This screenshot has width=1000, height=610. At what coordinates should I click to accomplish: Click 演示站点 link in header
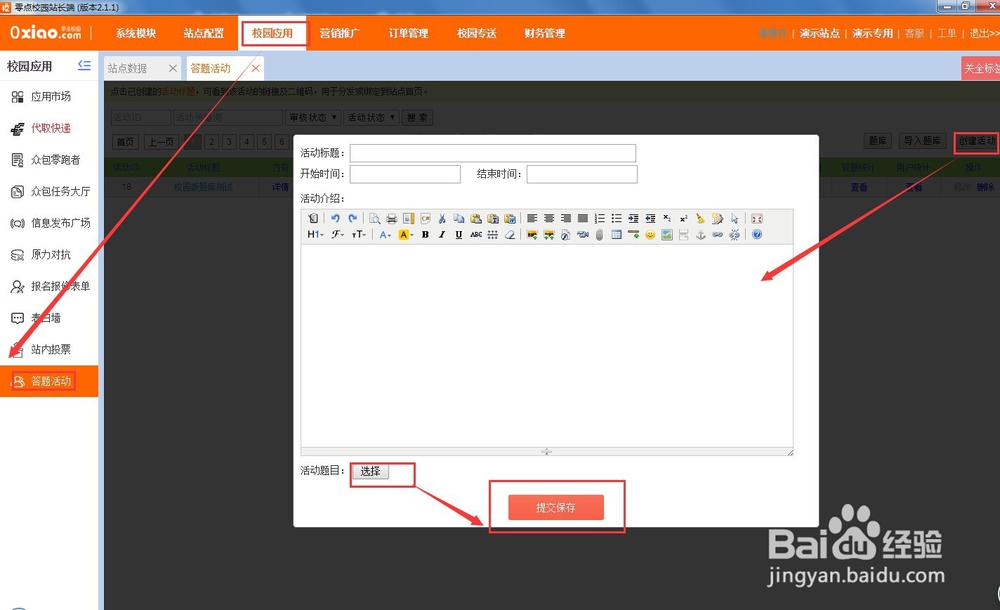point(820,33)
